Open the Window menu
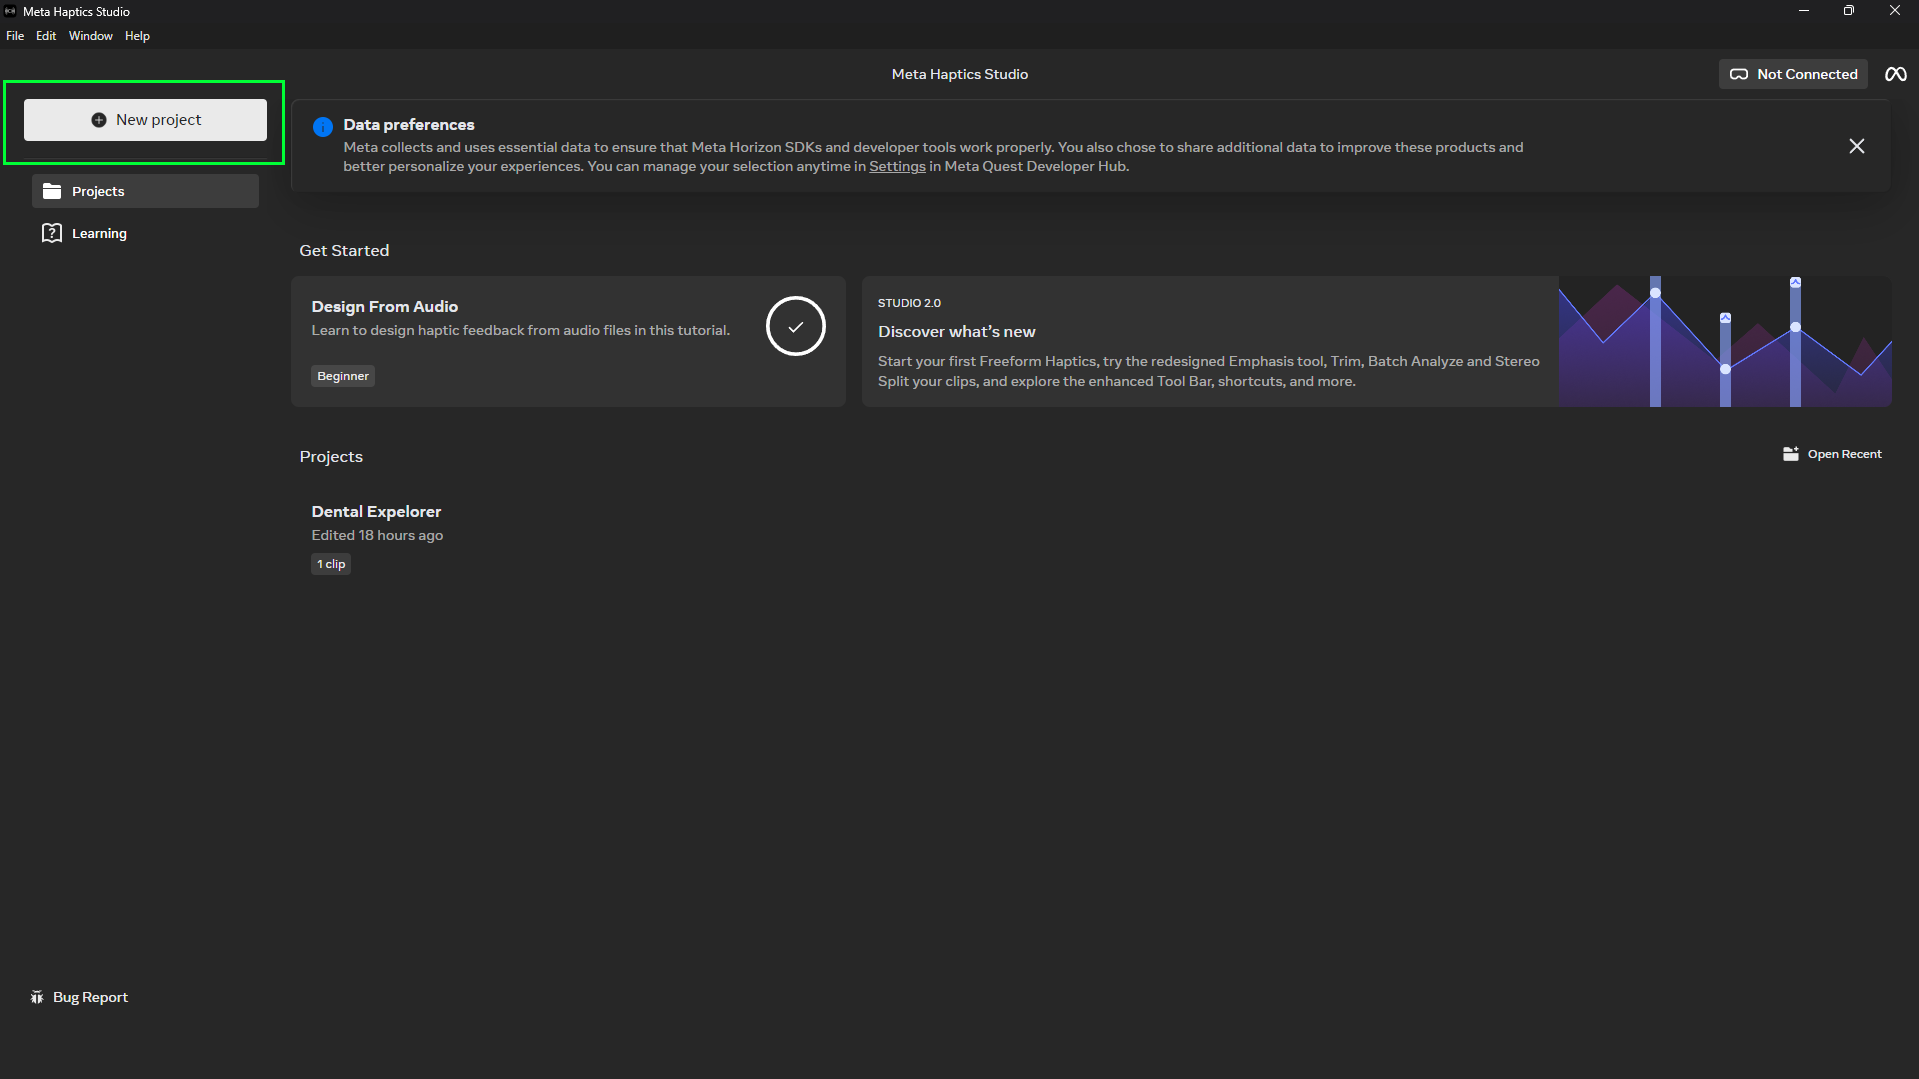 coord(90,36)
